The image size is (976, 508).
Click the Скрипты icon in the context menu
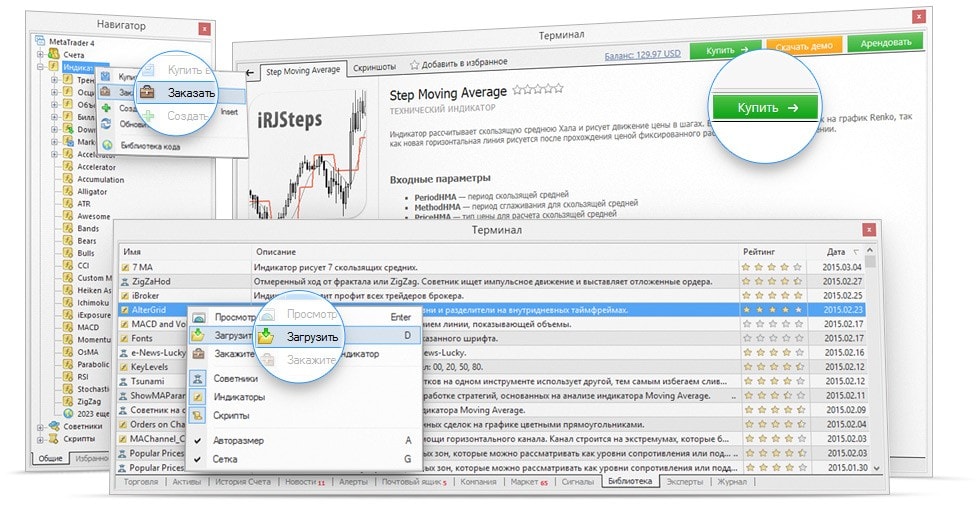(199, 415)
